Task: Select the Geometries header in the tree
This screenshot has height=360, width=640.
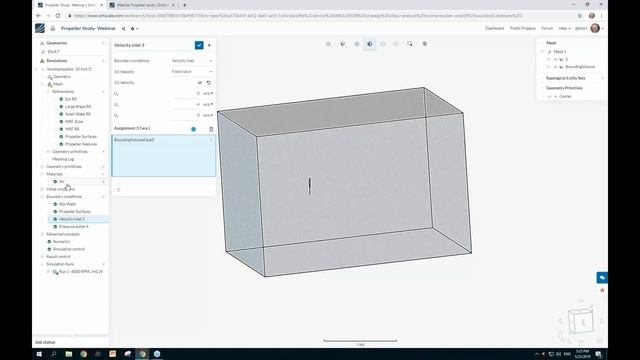Action: pos(56,43)
